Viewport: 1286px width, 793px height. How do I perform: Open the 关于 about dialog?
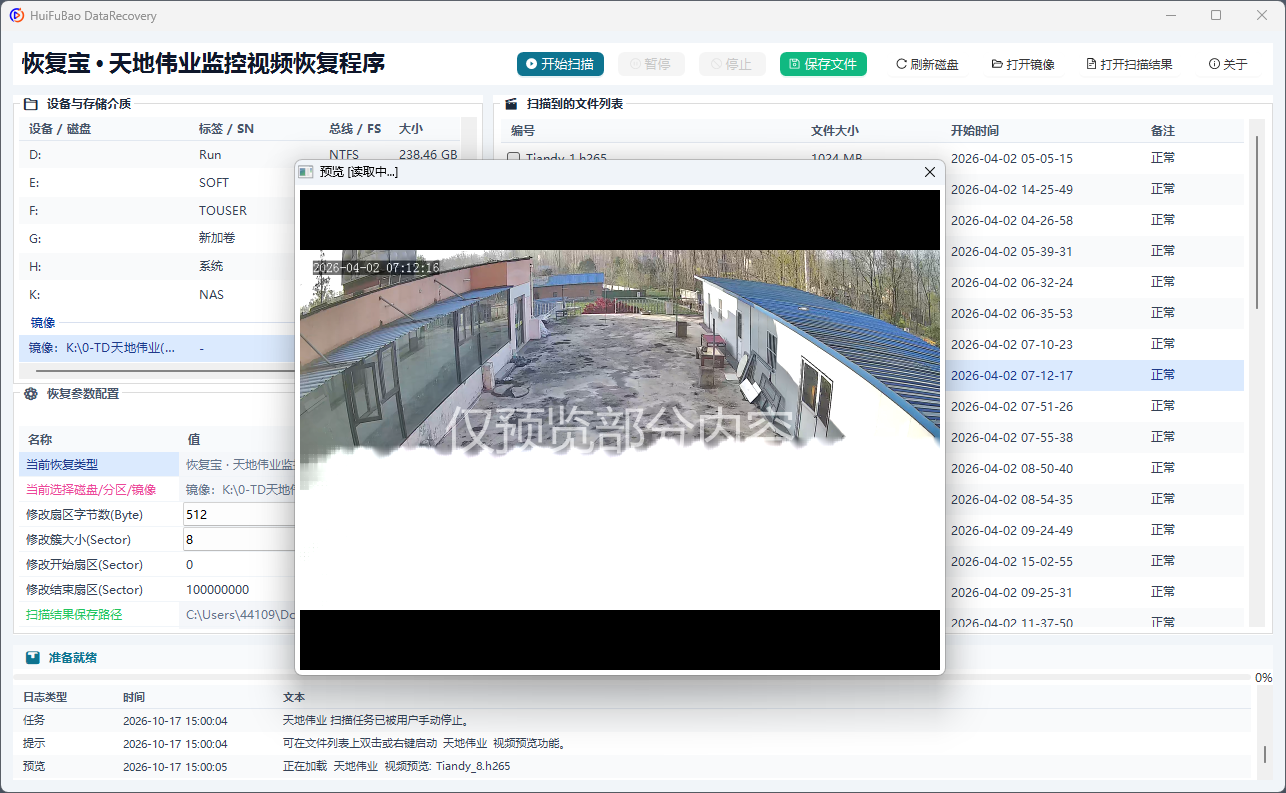1228,64
